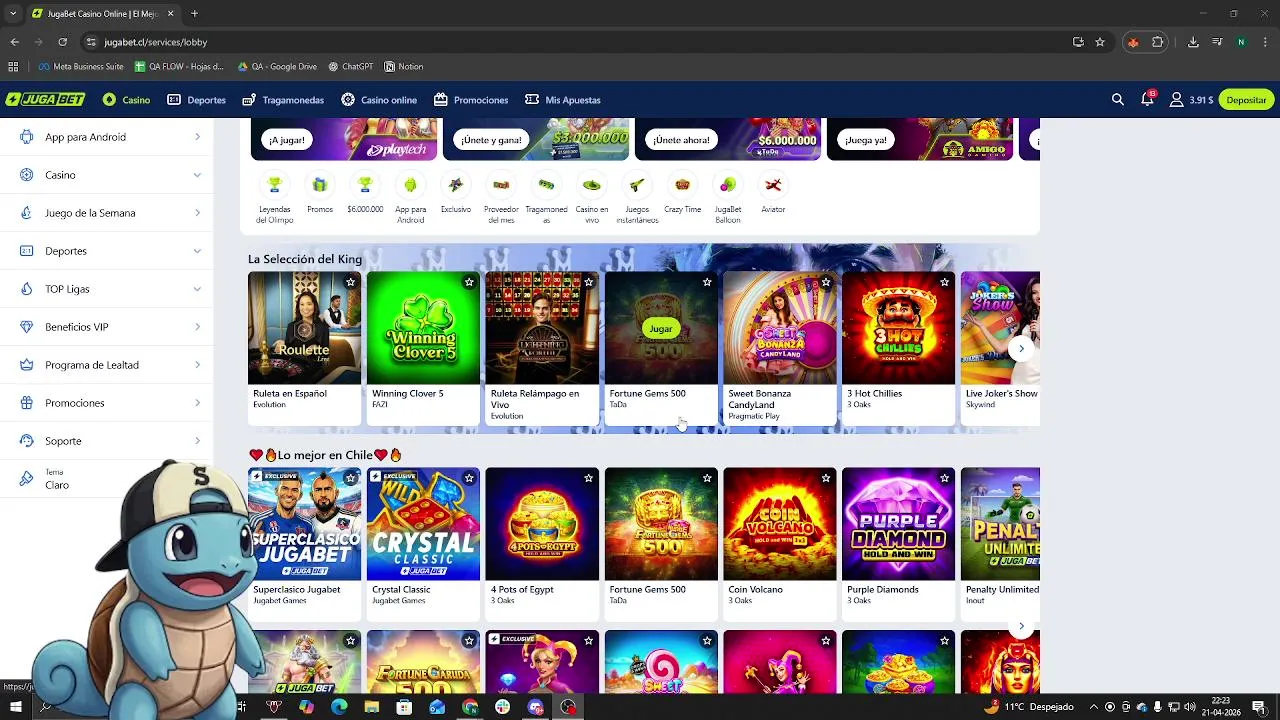
Task: Favorite the Ruleta Relámpago en Vivo game
Action: tap(588, 283)
